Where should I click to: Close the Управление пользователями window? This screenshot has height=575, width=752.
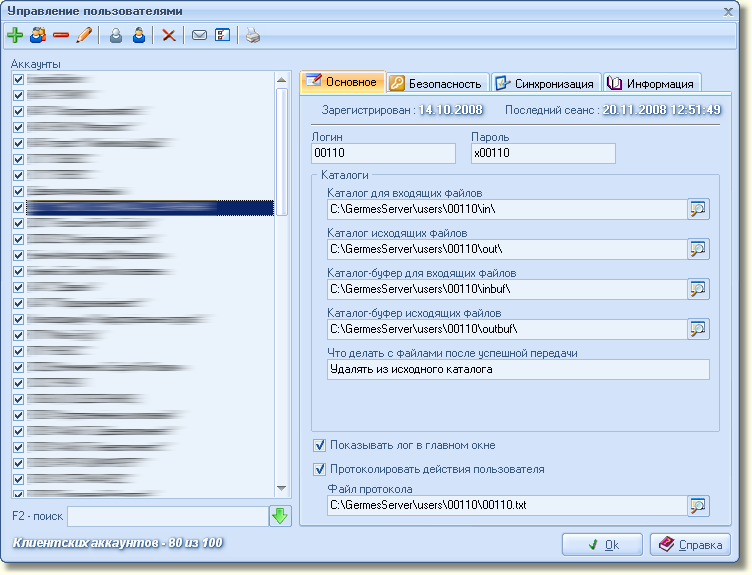click(728, 12)
